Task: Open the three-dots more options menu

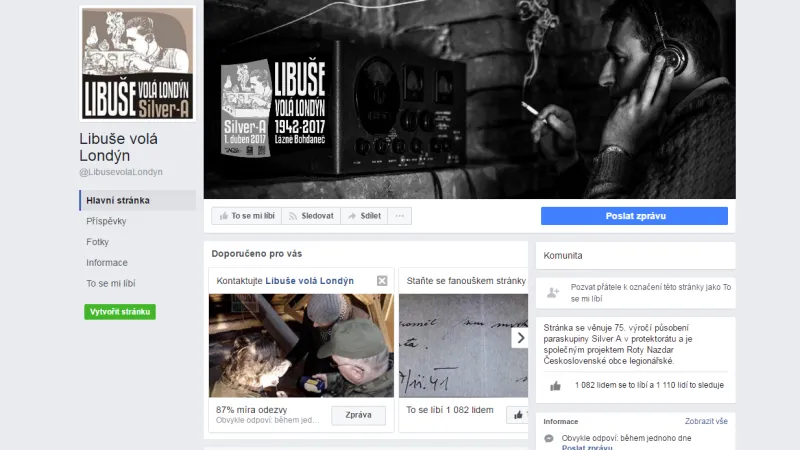Action: tap(399, 216)
